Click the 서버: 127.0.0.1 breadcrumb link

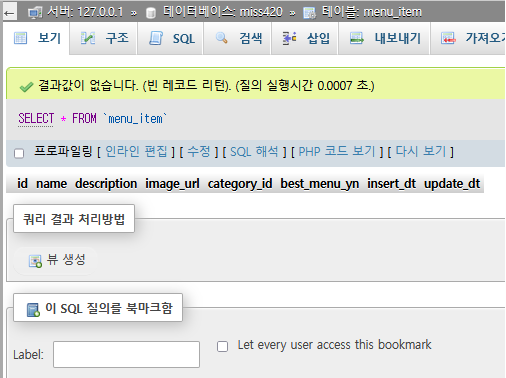(x=85, y=13)
